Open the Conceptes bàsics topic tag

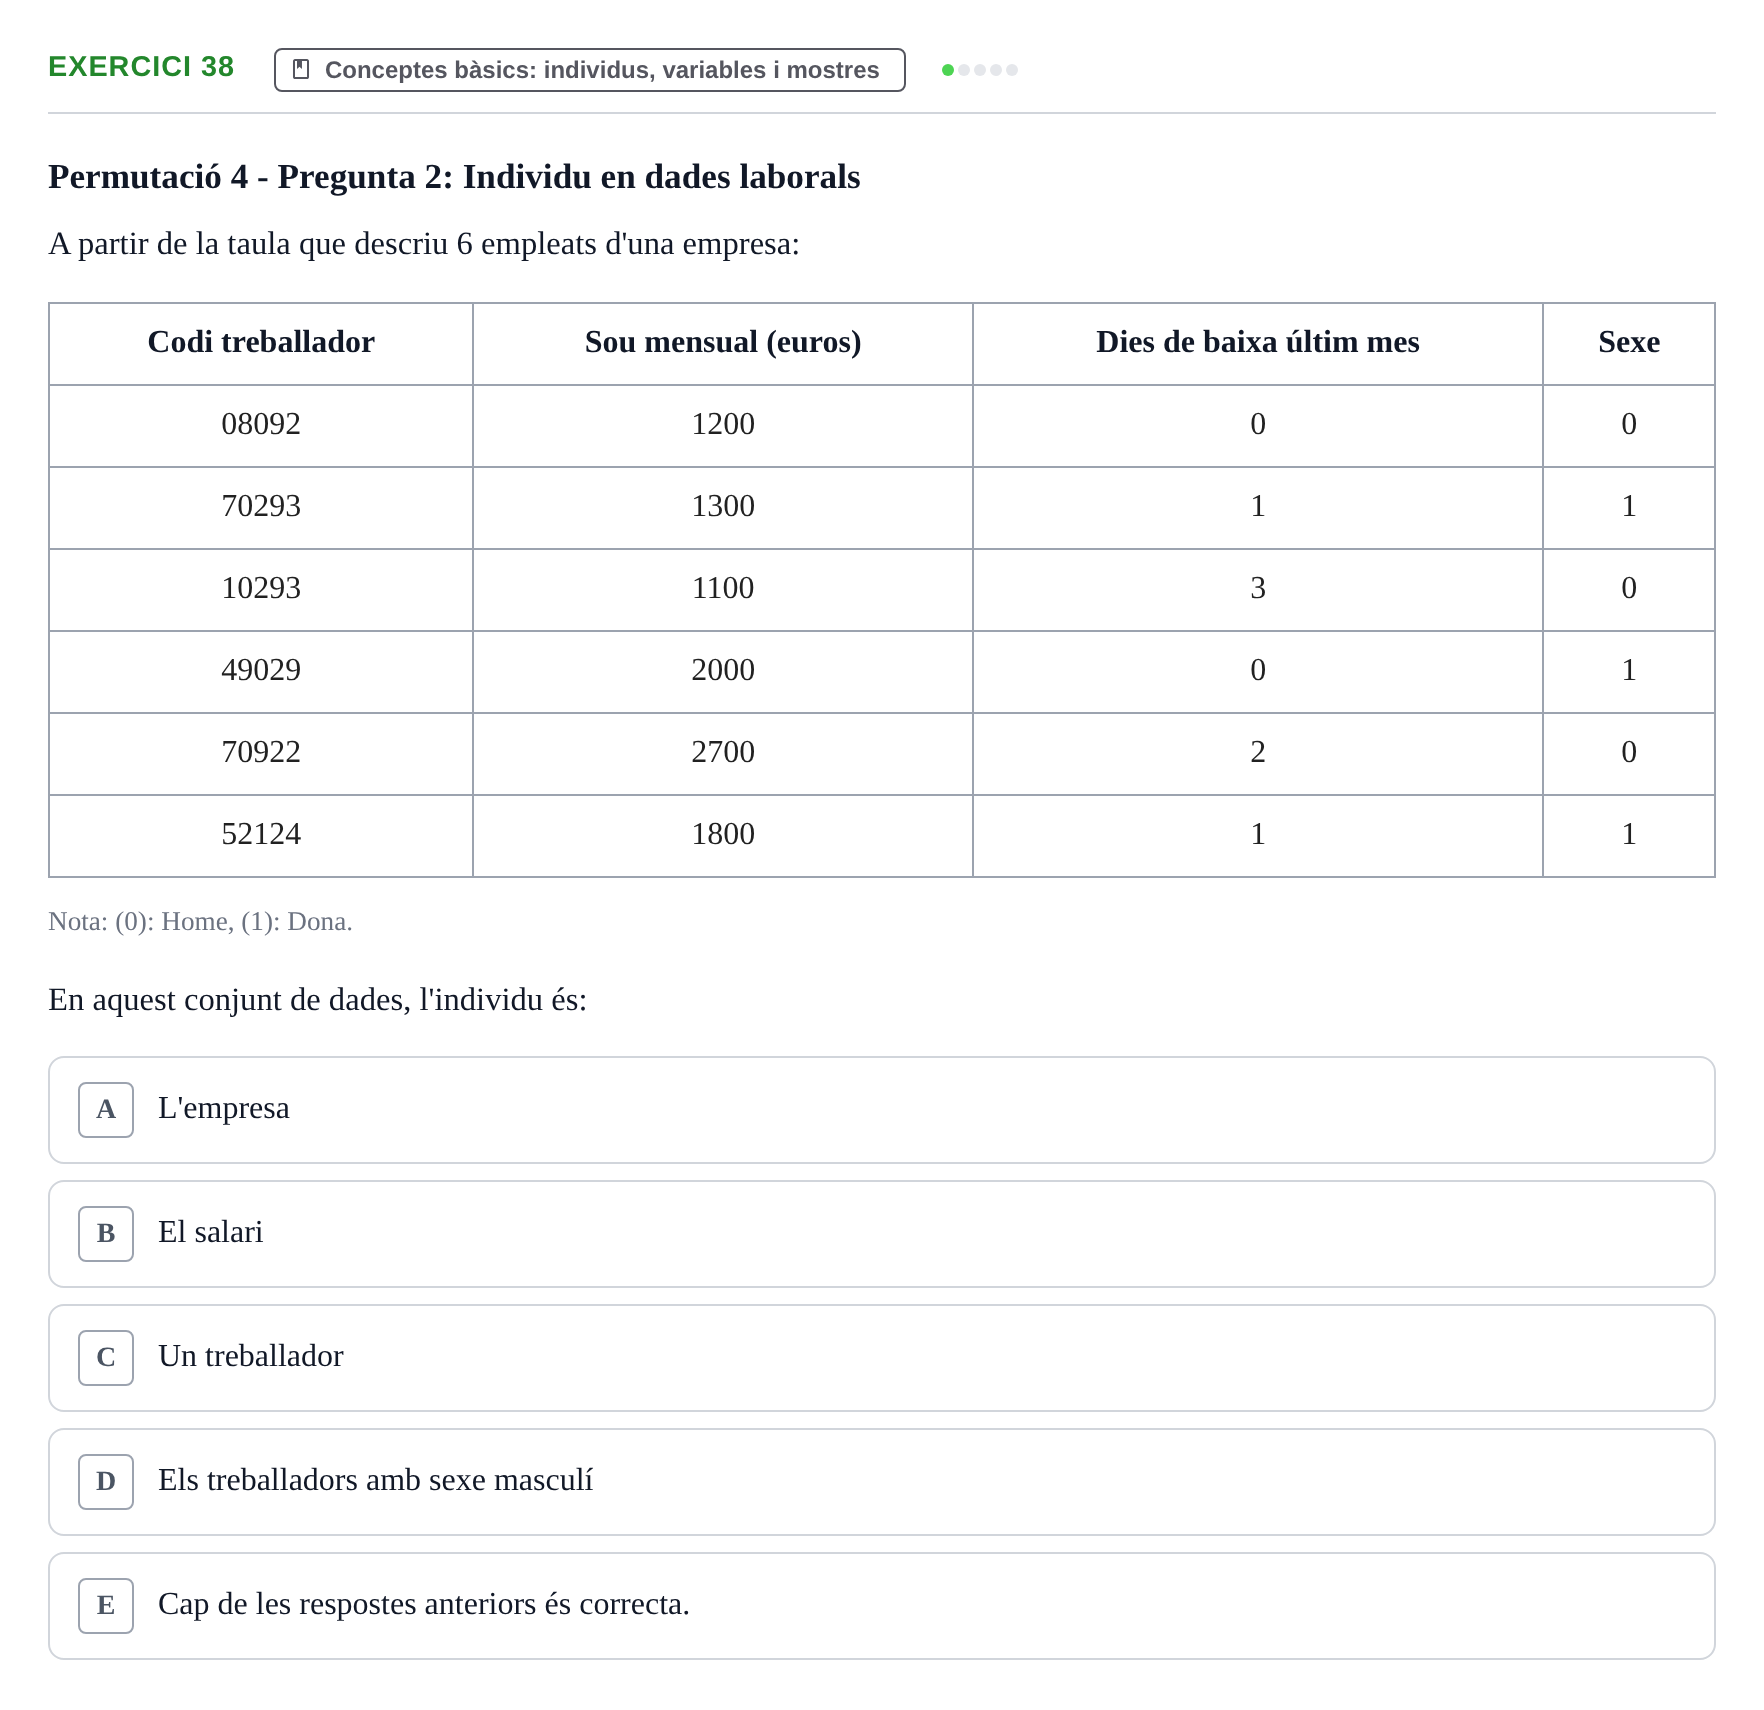pyautogui.click(x=590, y=70)
